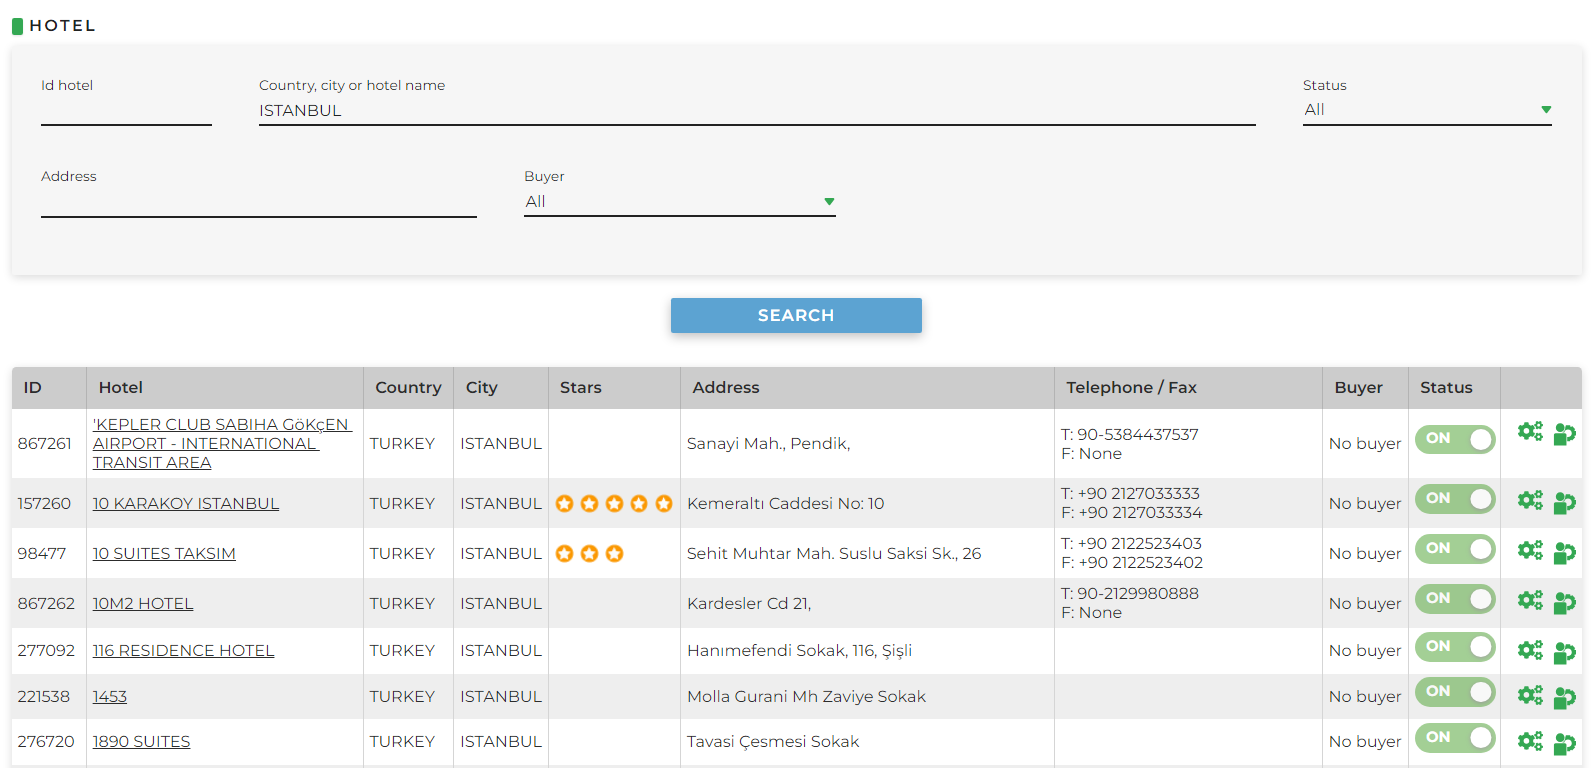Open gears settings icon for 1890 Suites
1592x768 pixels.
tap(1530, 741)
